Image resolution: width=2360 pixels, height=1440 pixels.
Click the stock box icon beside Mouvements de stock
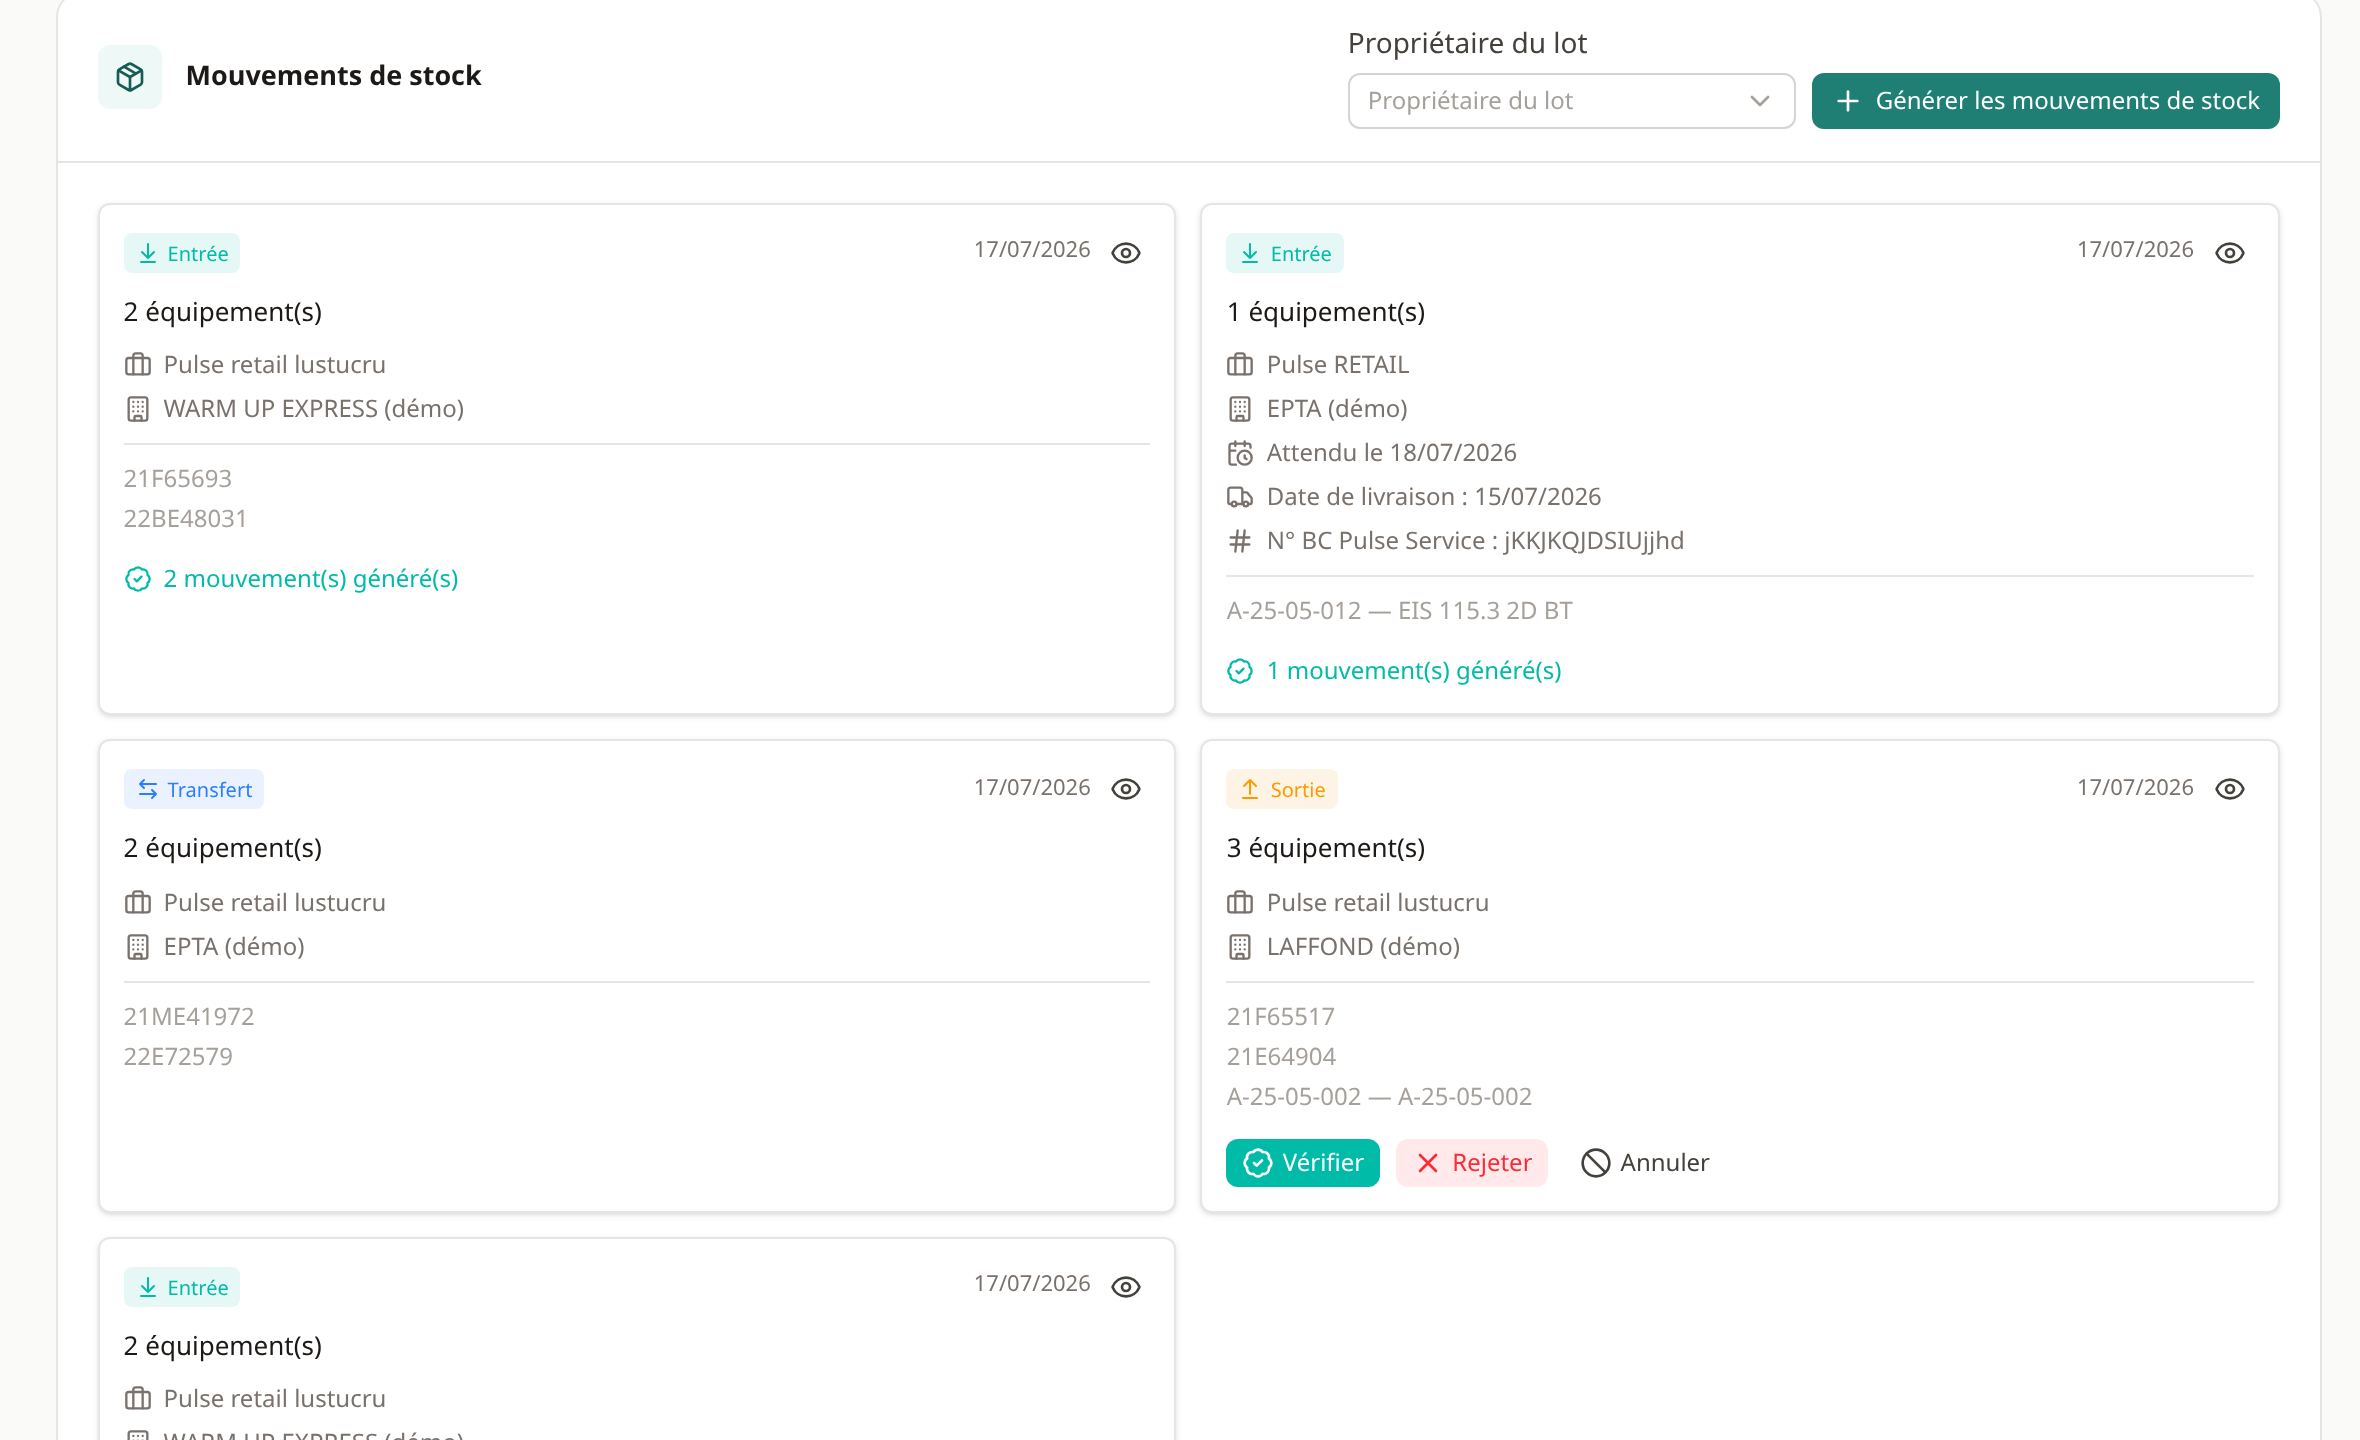pos(130,76)
